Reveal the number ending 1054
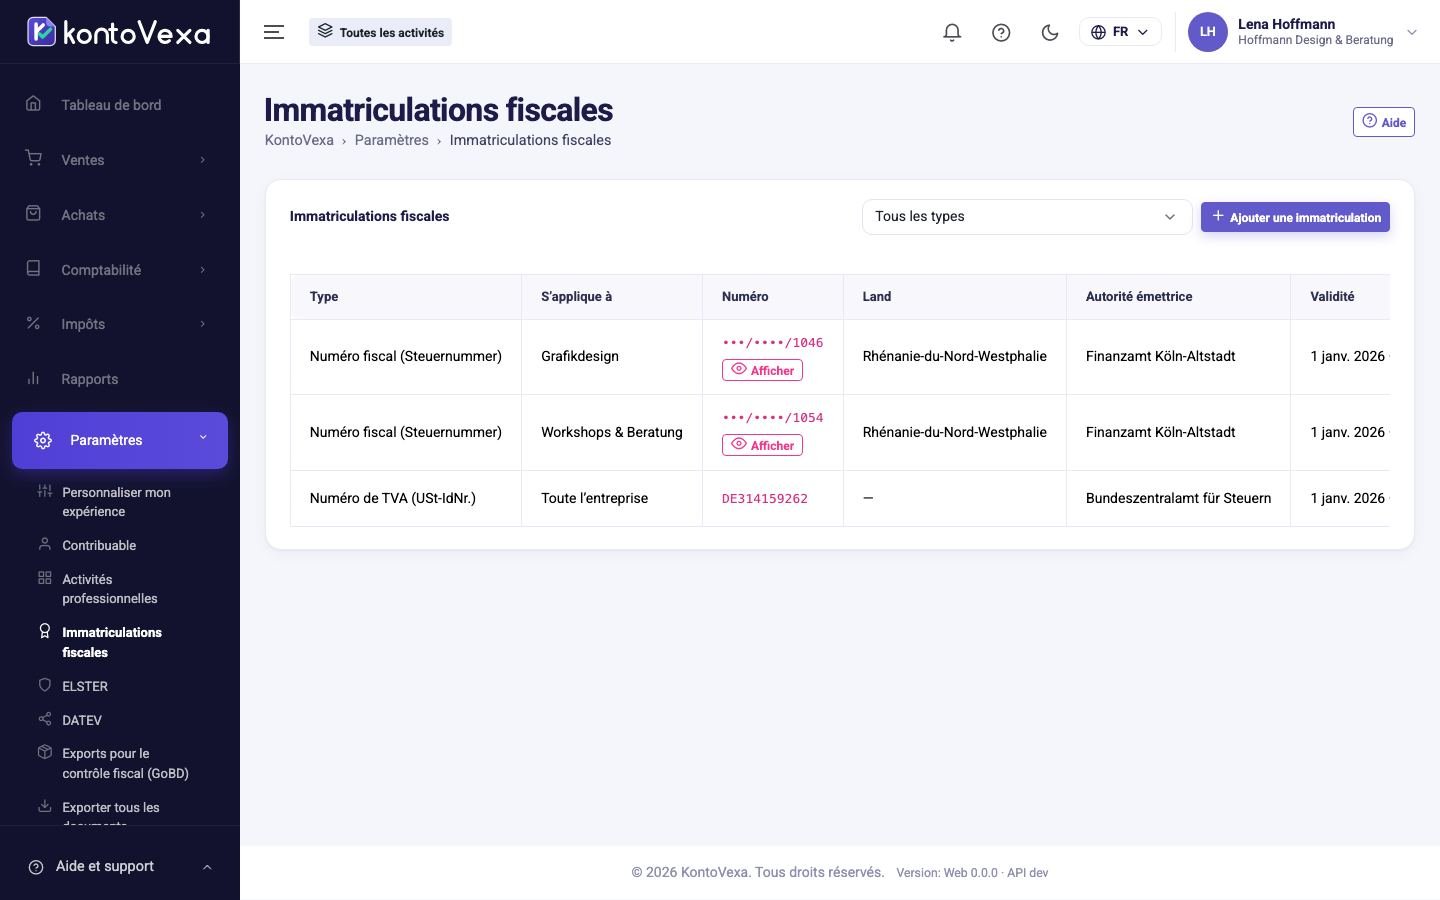The image size is (1440, 900). (762, 445)
